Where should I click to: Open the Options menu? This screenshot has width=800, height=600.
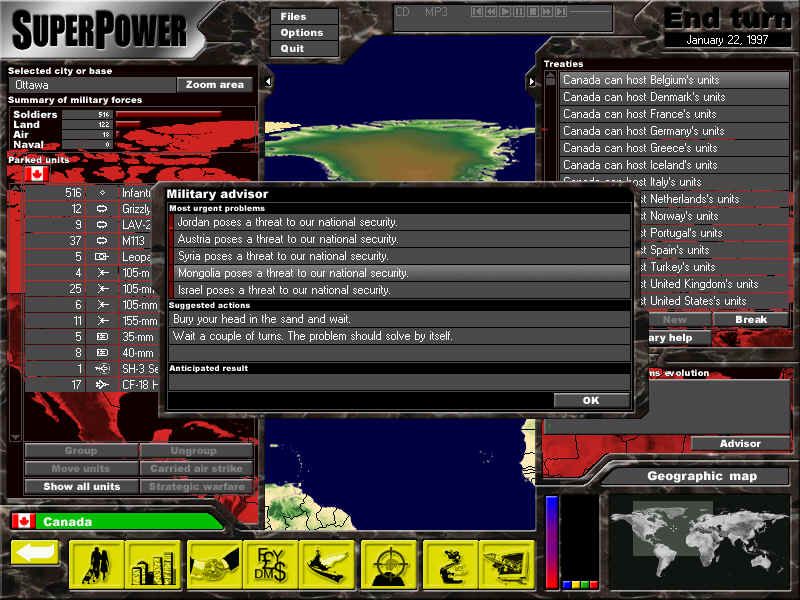point(305,33)
